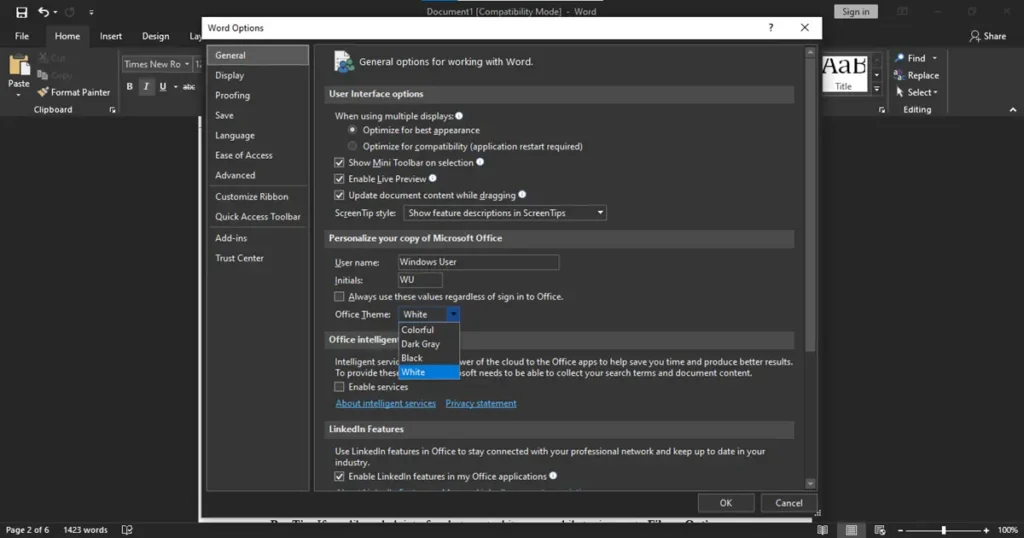Toggle Underline formatting in ribbon

[x=163, y=86]
